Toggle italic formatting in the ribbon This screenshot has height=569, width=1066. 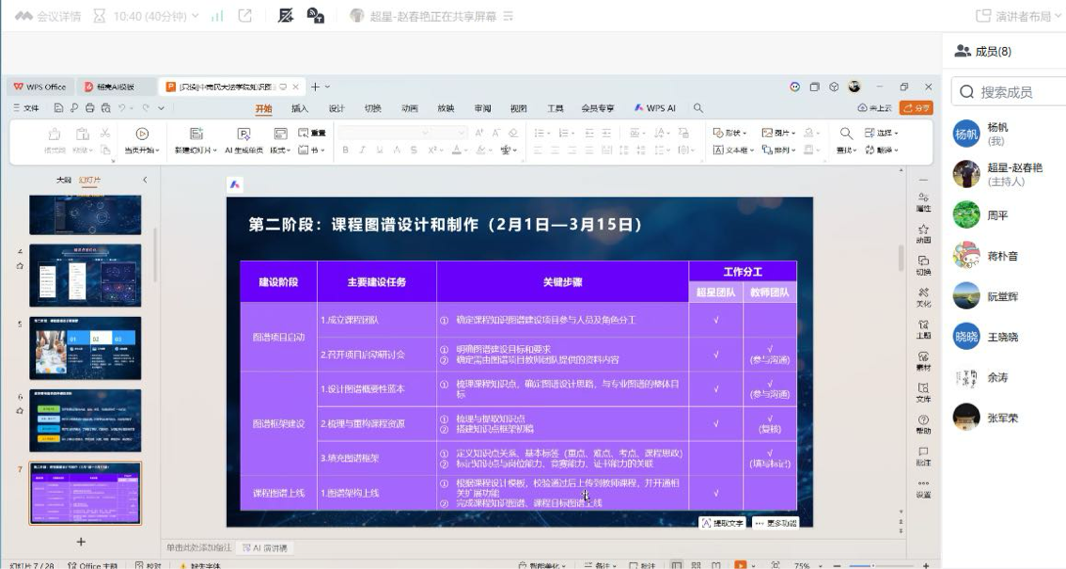tap(362, 150)
